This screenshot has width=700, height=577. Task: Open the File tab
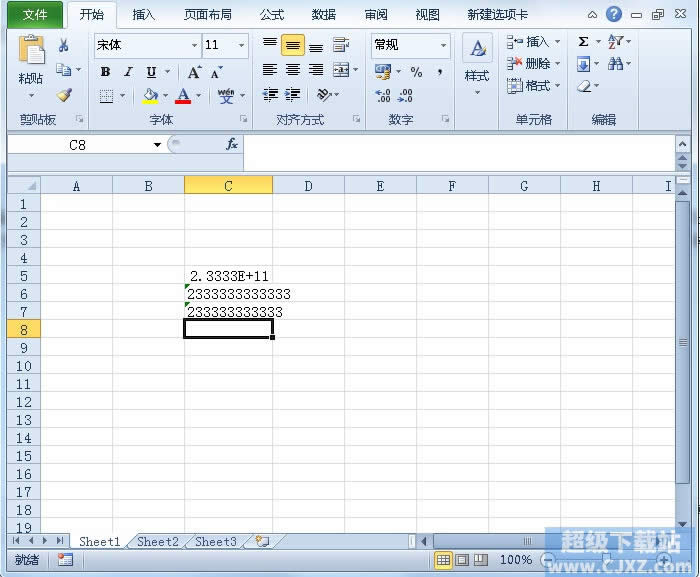coord(35,15)
